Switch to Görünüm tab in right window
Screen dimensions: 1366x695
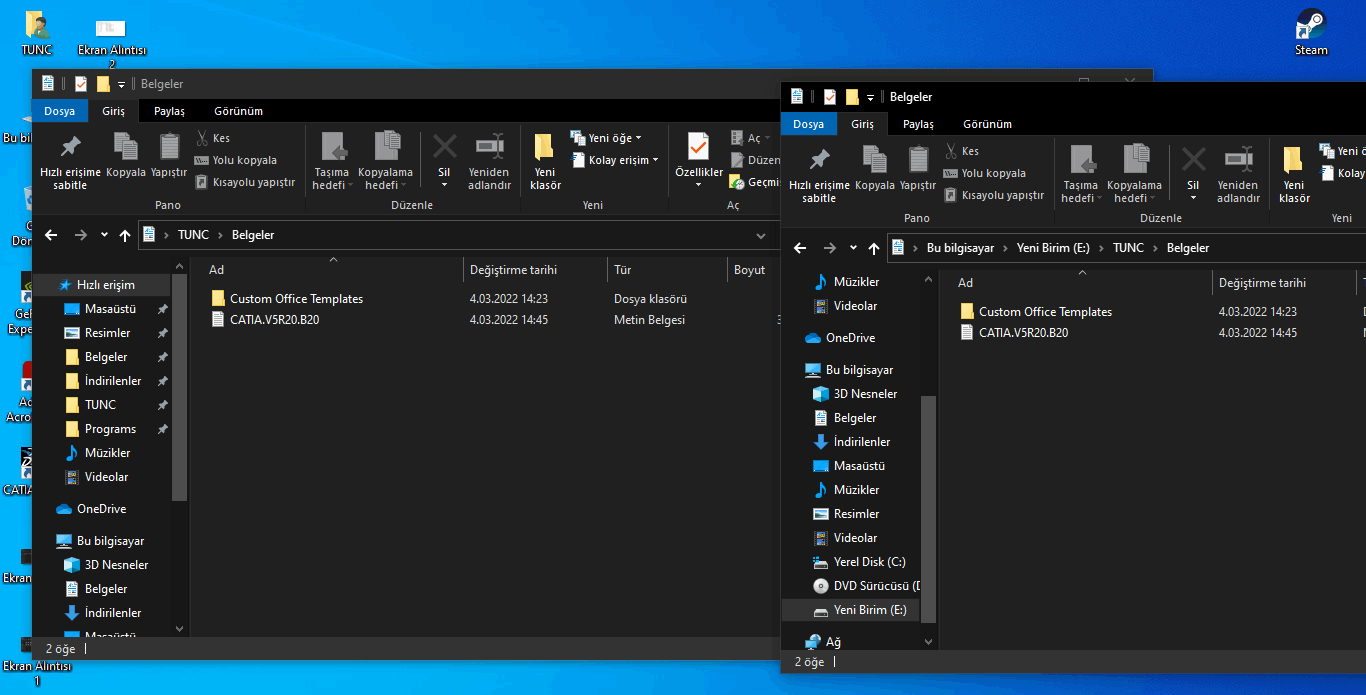pos(987,124)
